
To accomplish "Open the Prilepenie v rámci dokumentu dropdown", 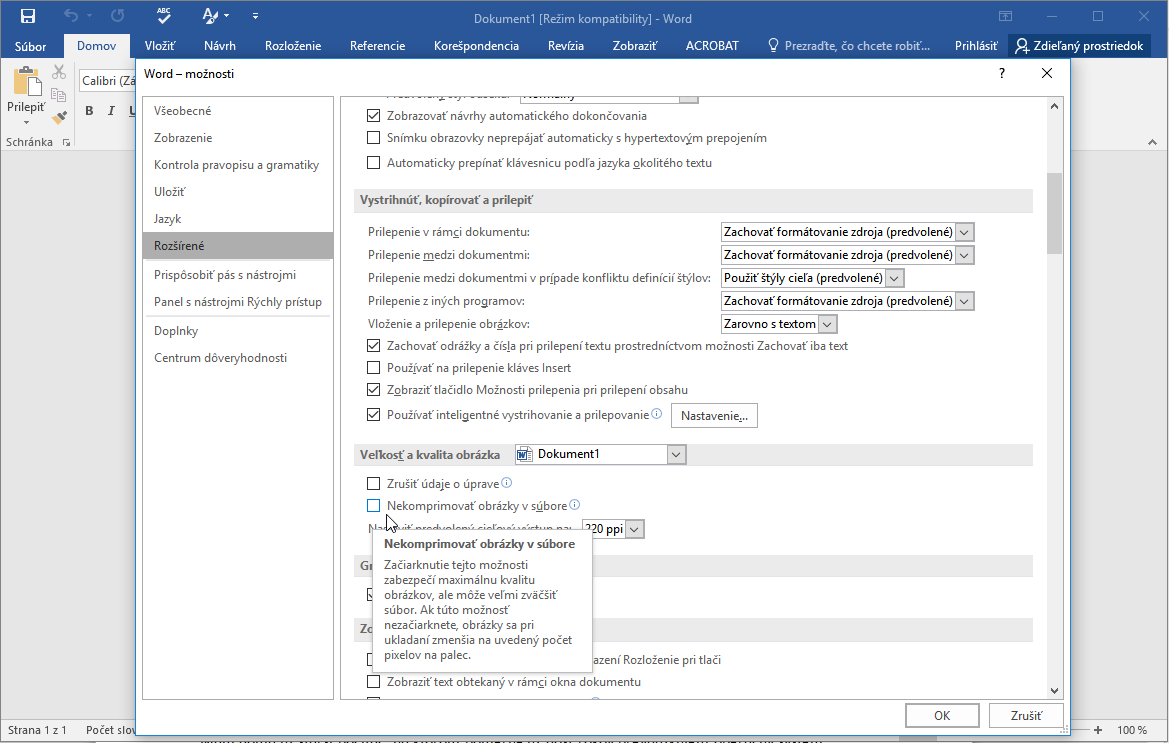I will point(964,232).
